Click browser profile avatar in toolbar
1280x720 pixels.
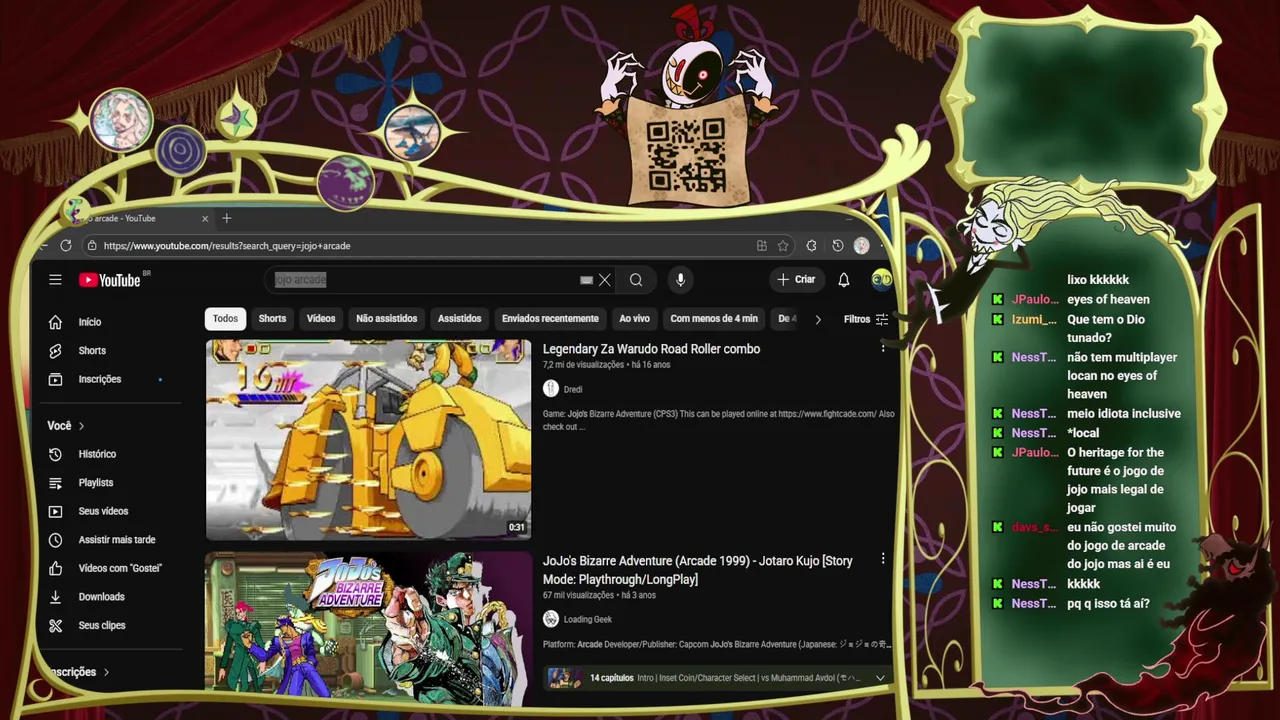pos(862,245)
